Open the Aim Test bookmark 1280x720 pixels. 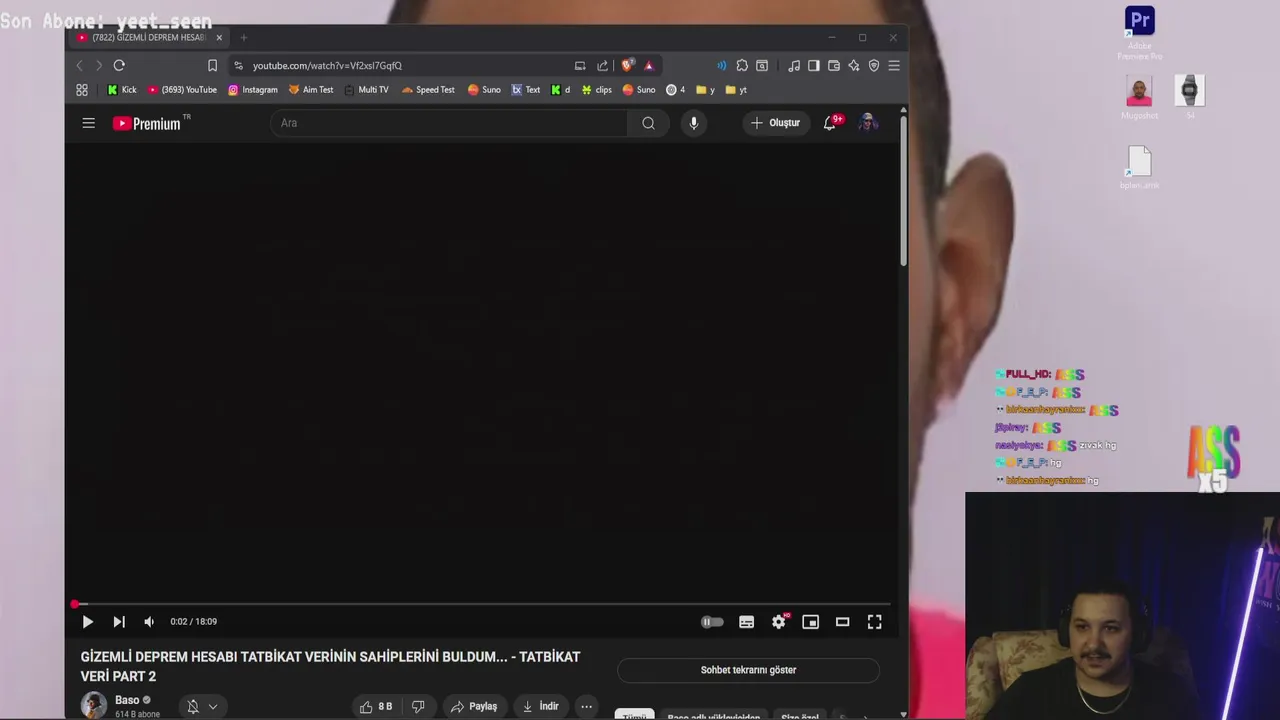pyautogui.click(x=311, y=90)
